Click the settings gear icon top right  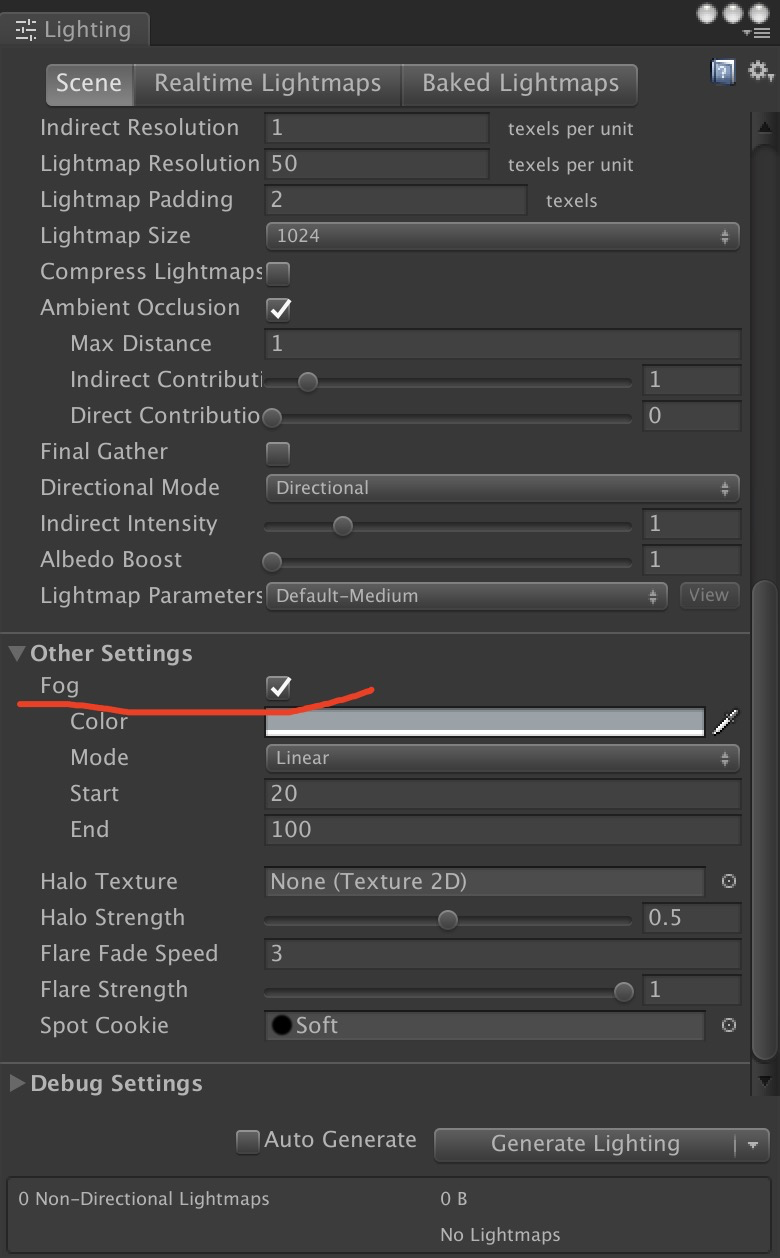pos(760,71)
